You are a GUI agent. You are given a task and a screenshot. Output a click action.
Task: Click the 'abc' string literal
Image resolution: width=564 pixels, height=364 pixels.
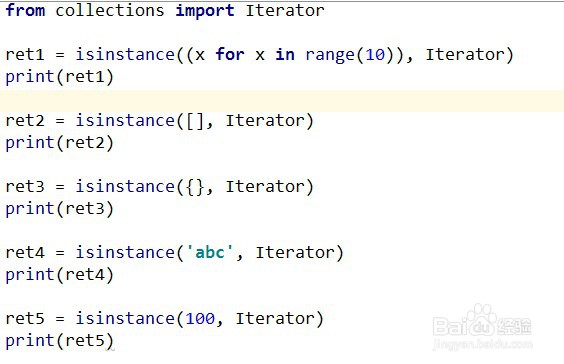(x=210, y=252)
